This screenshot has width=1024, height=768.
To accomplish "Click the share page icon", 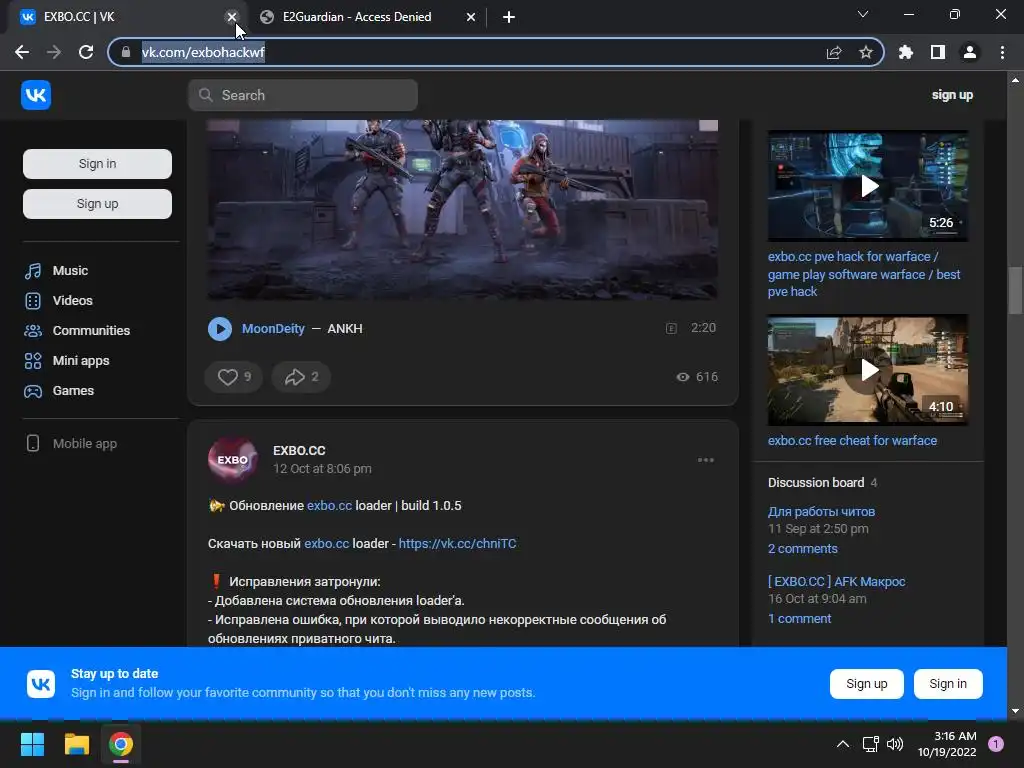I will (834, 52).
